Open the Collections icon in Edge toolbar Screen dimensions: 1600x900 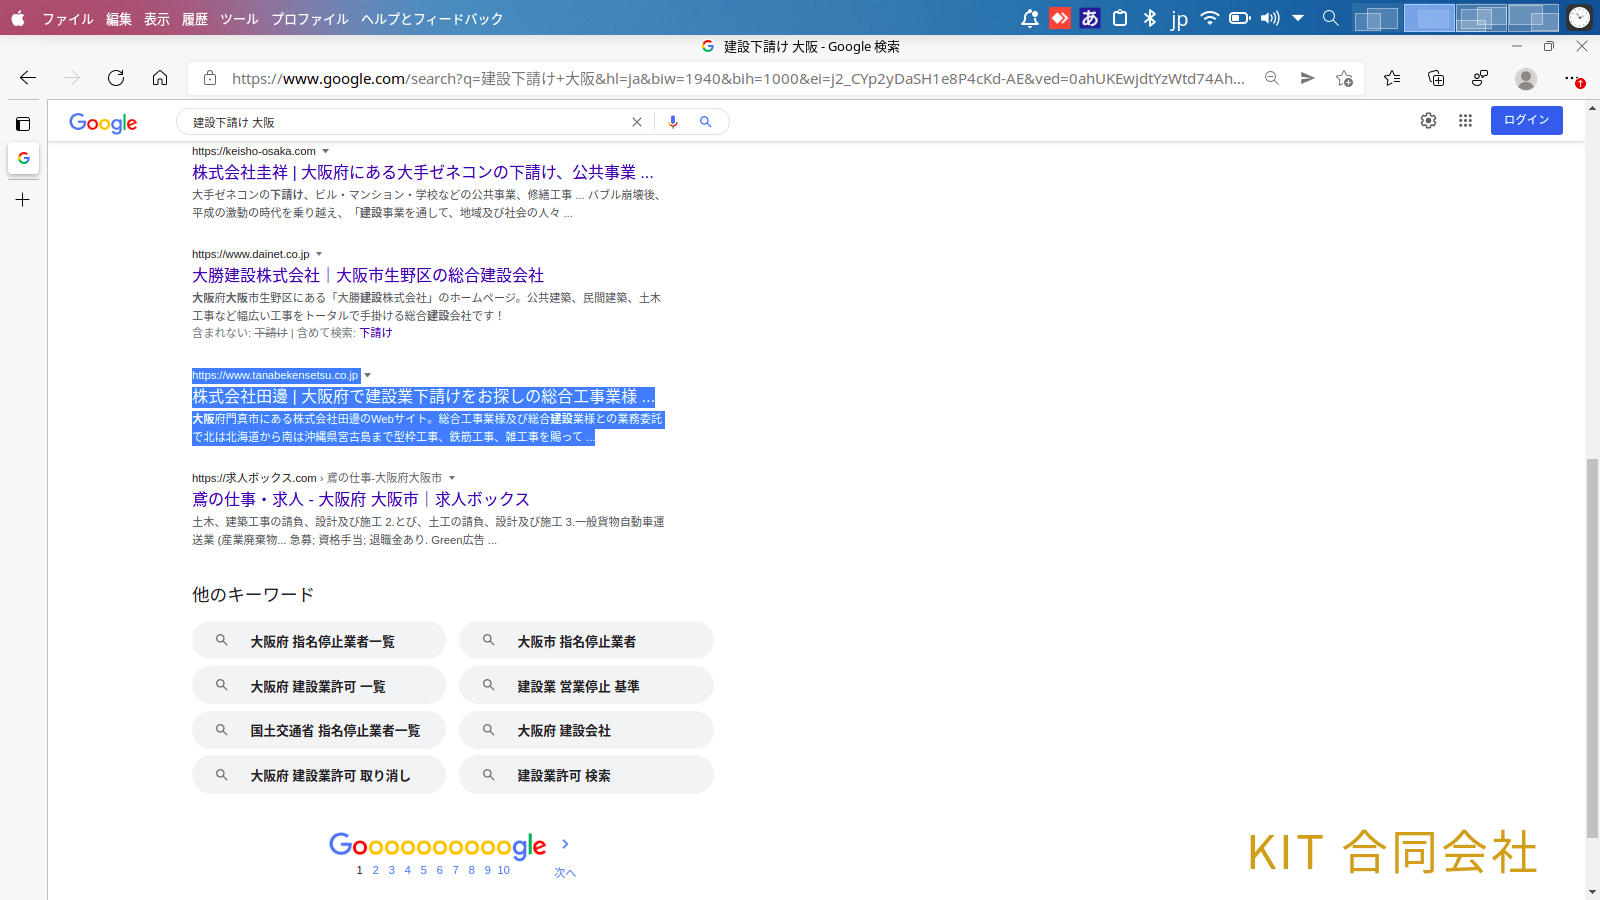1437,78
